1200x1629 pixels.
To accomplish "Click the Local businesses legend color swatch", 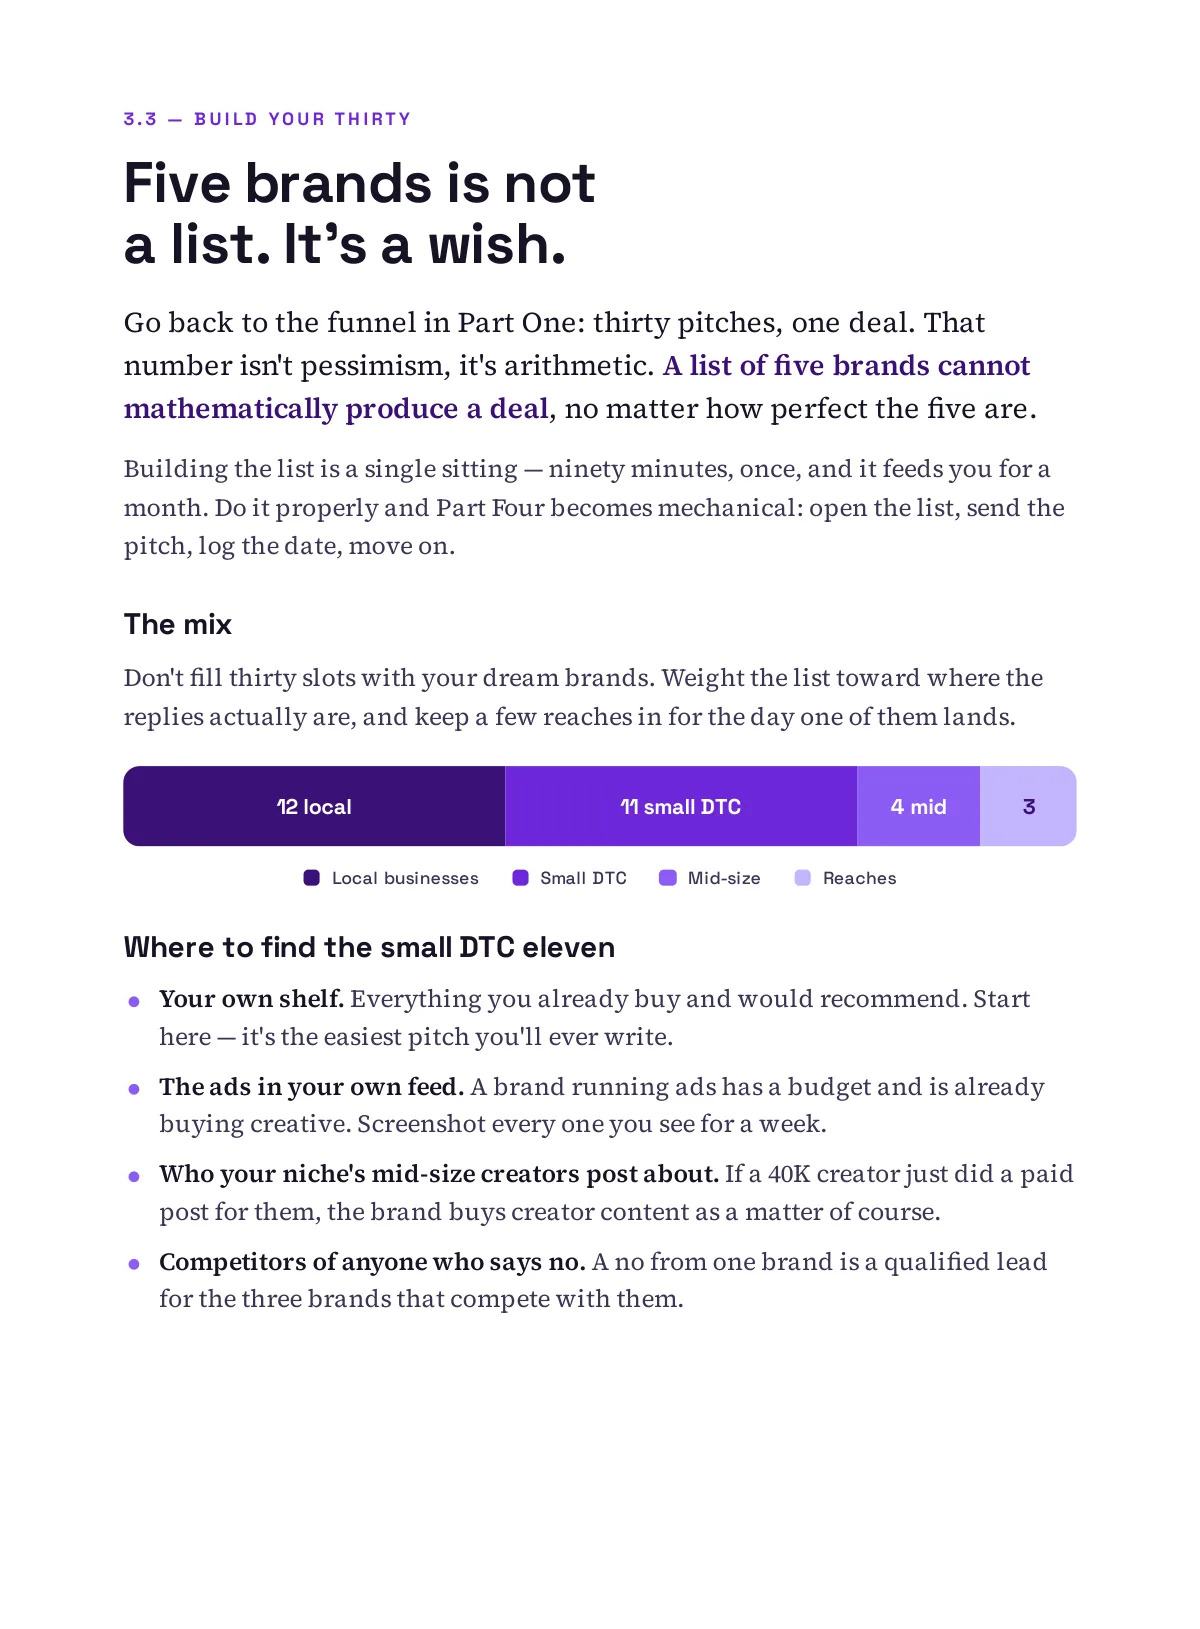I will pyautogui.click(x=311, y=878).
